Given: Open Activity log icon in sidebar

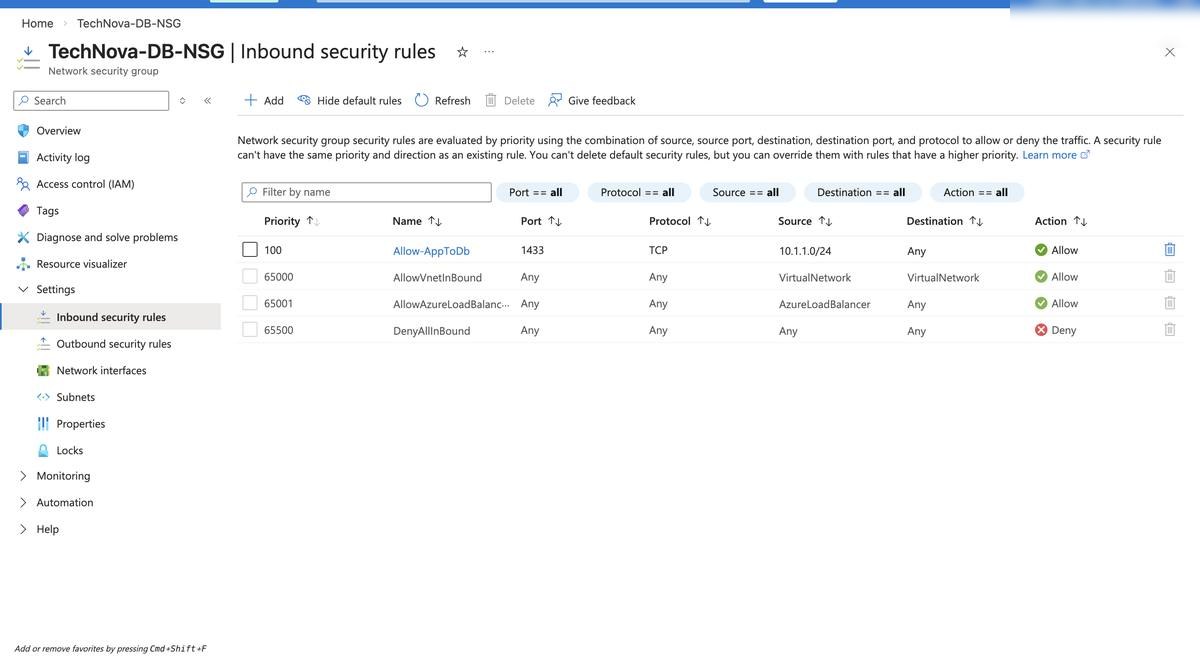Looking at the screenshot, I should pos(23,157).
